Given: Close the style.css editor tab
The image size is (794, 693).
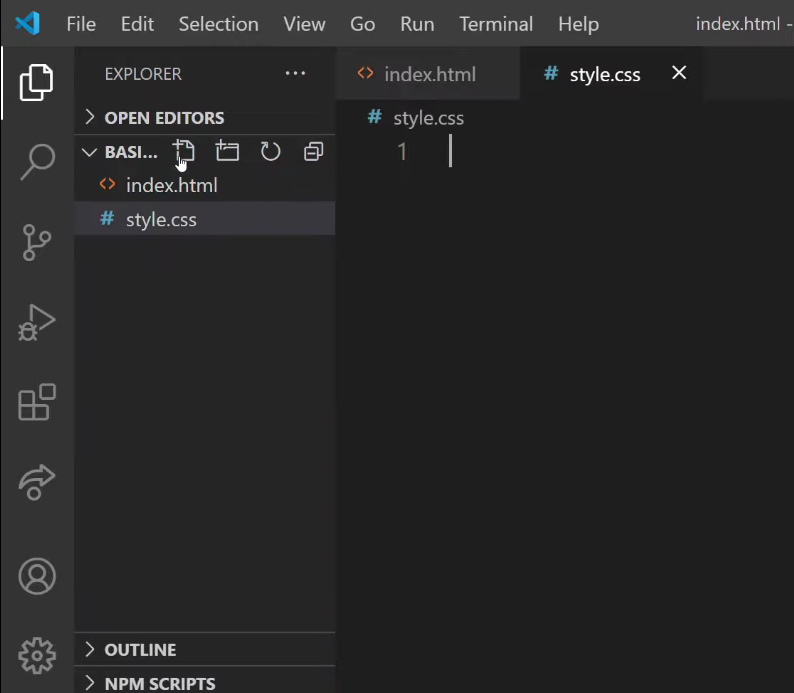Looking at the screenshot, I should 679,72.
